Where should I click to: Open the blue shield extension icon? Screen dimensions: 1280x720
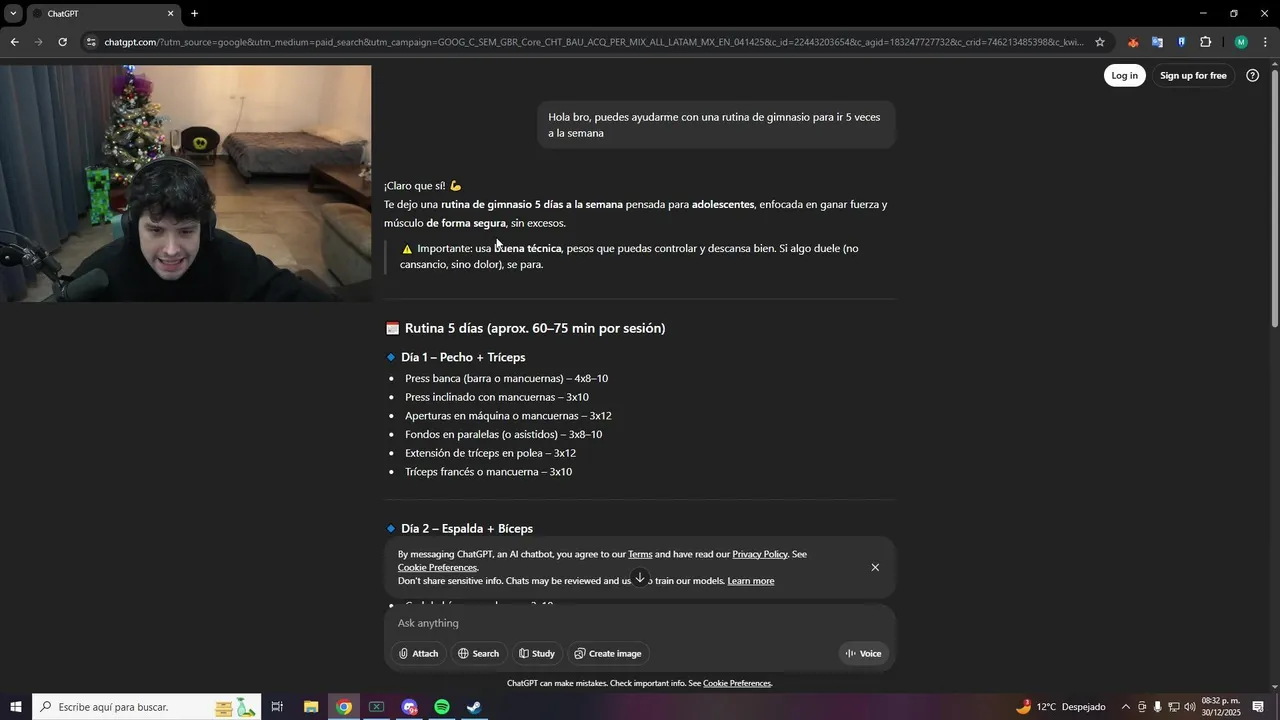coord(1181,42)
